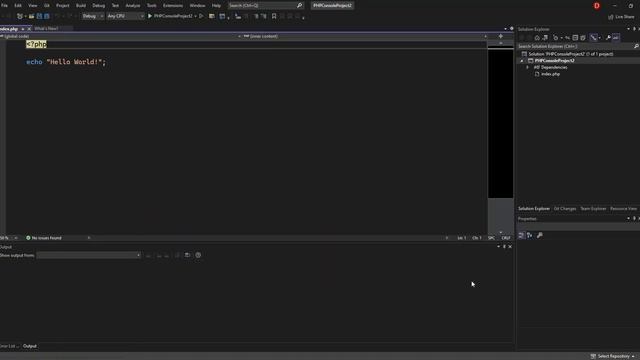Click Collapse All icon in Solution Explorer
Image resolution: width=640 pixels, height=360 pixels.
click(x=575, y=38)
